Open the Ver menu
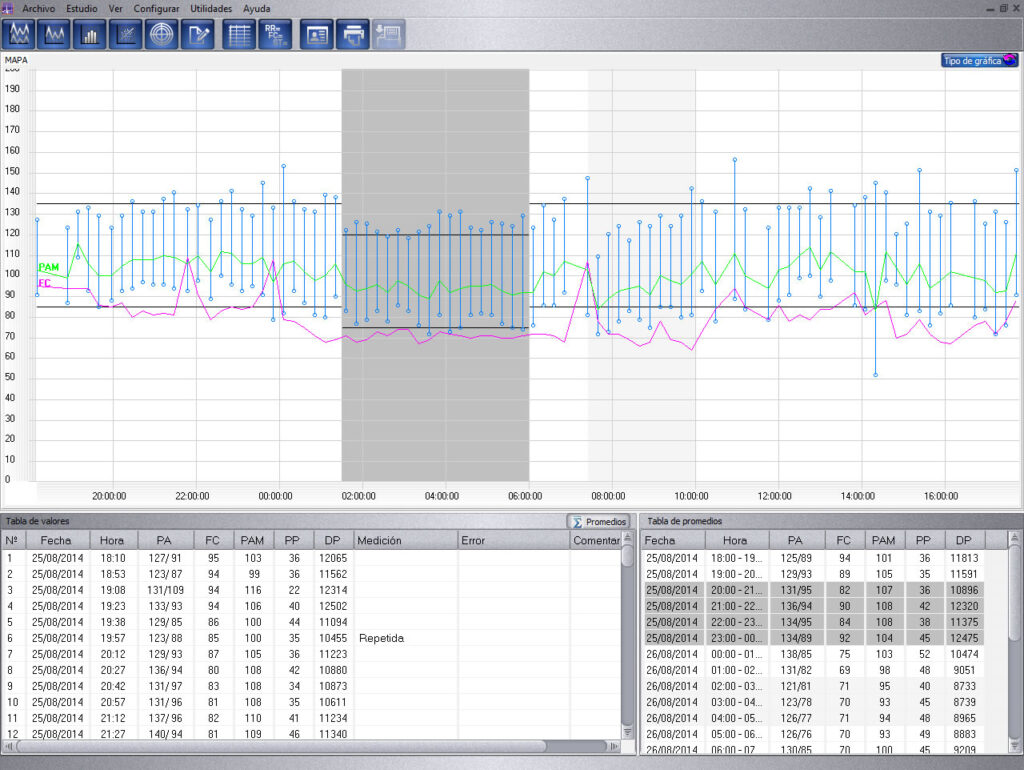This screenshot has width=1024, height=770. tap(116, 8)
